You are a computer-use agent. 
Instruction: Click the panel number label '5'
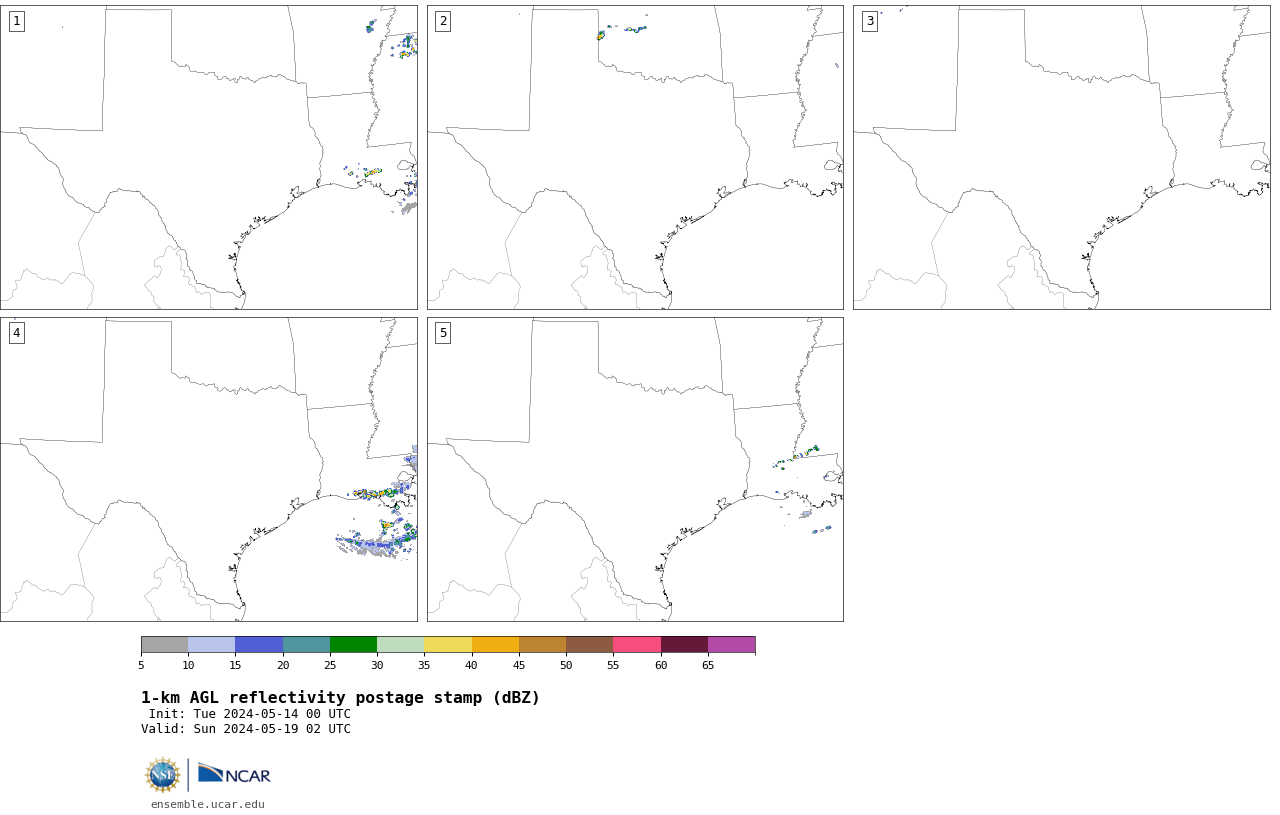coord(443,333)
